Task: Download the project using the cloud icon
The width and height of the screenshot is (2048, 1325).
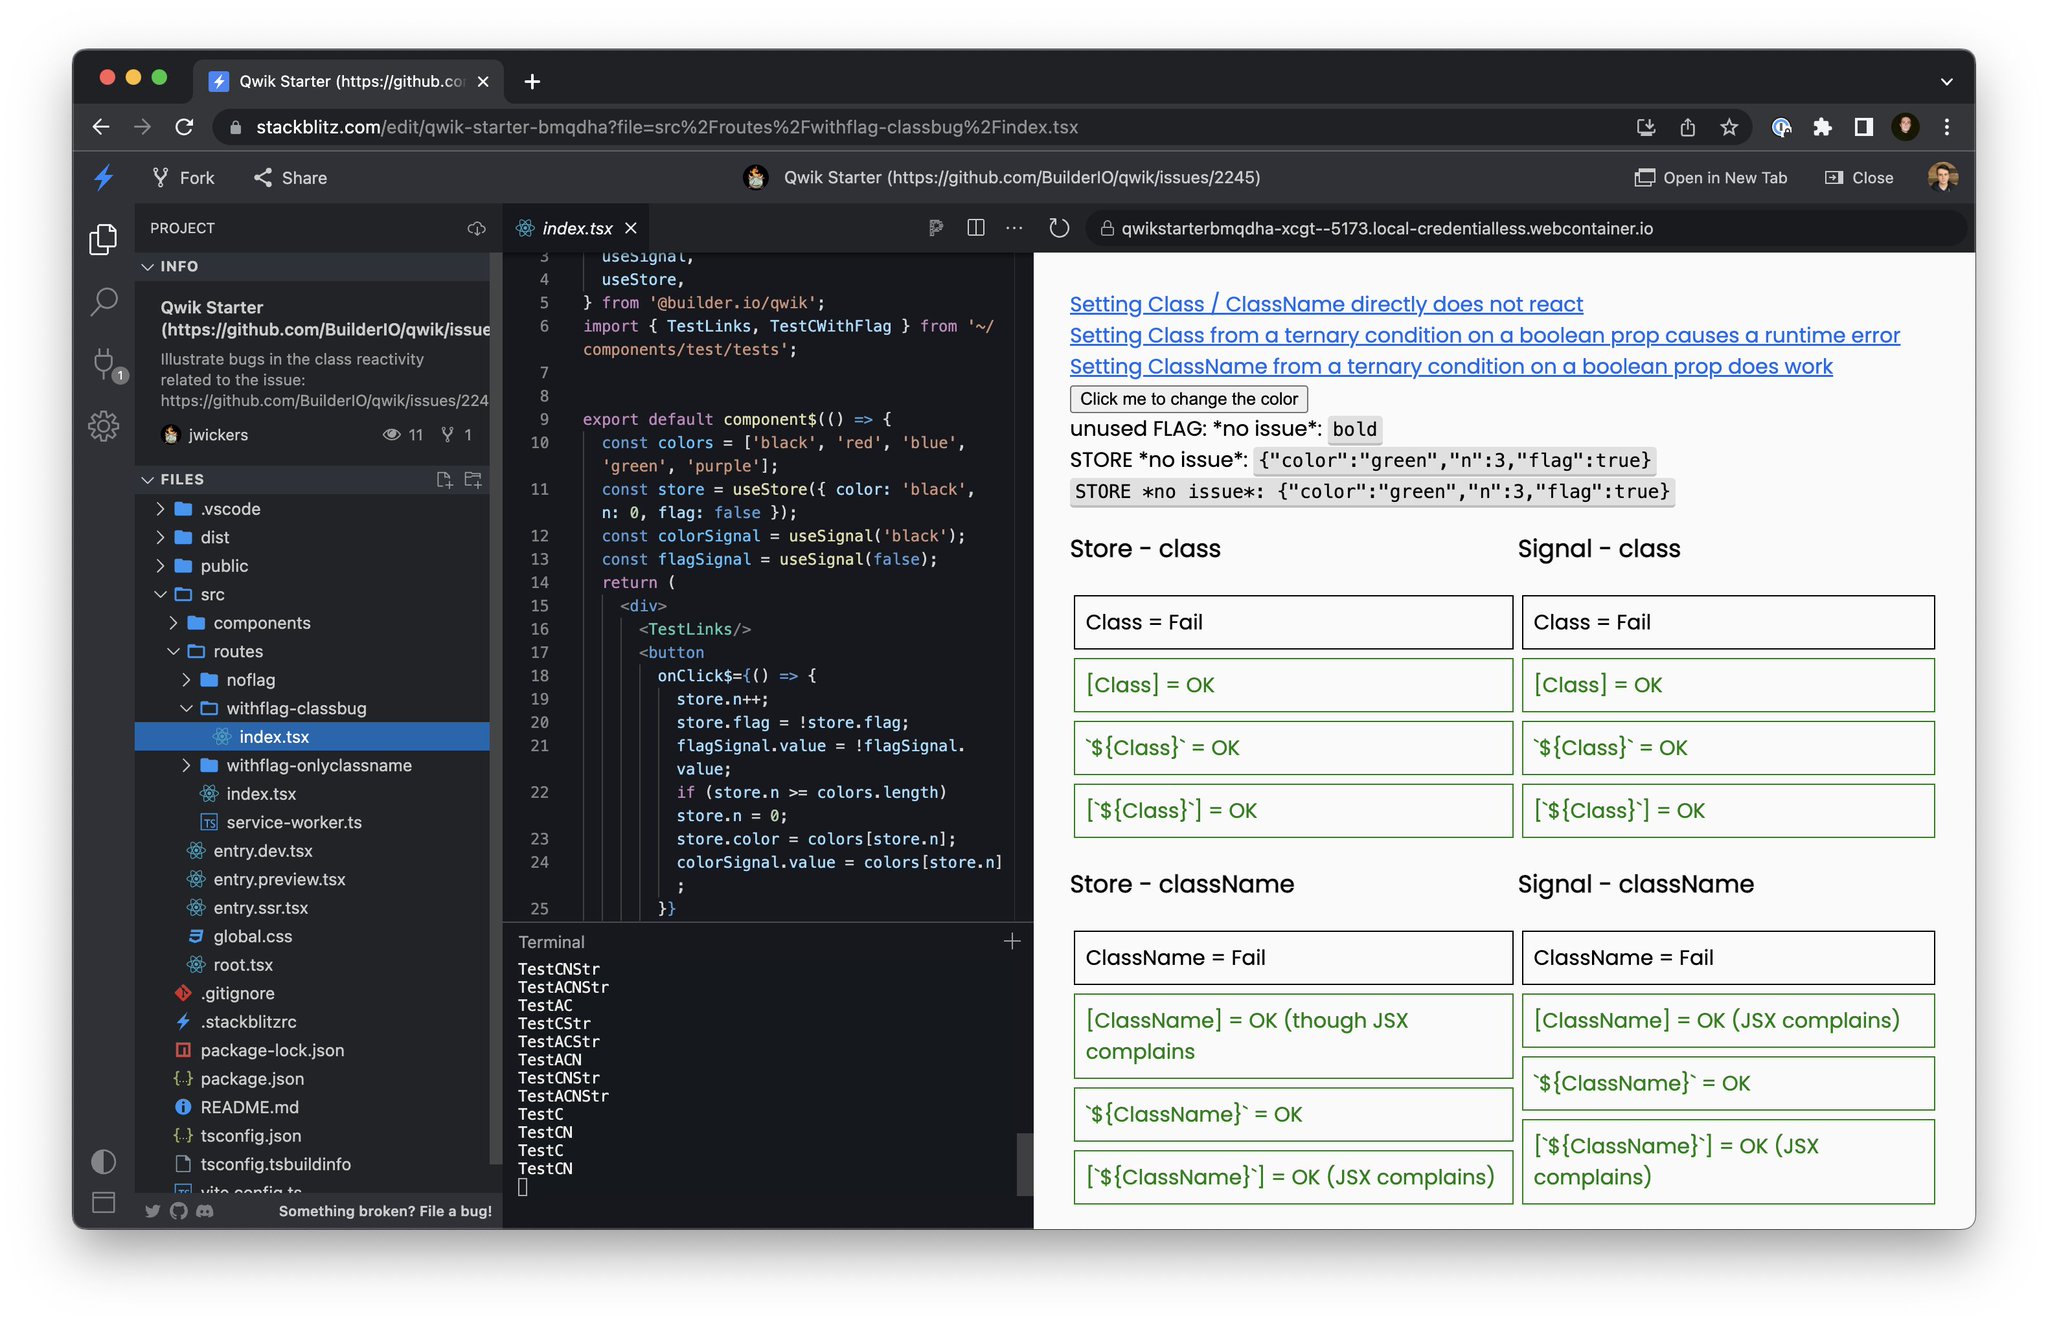Action: pos(475,229)
